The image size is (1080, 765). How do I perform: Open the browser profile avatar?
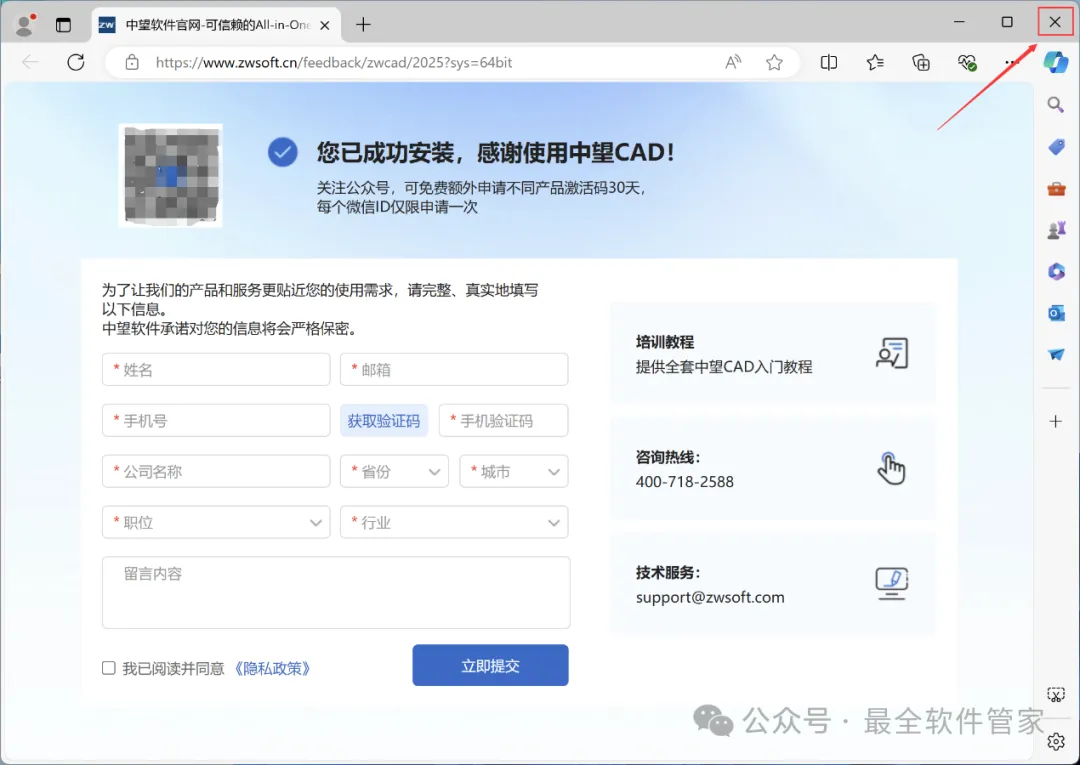[x=25, y=25]
